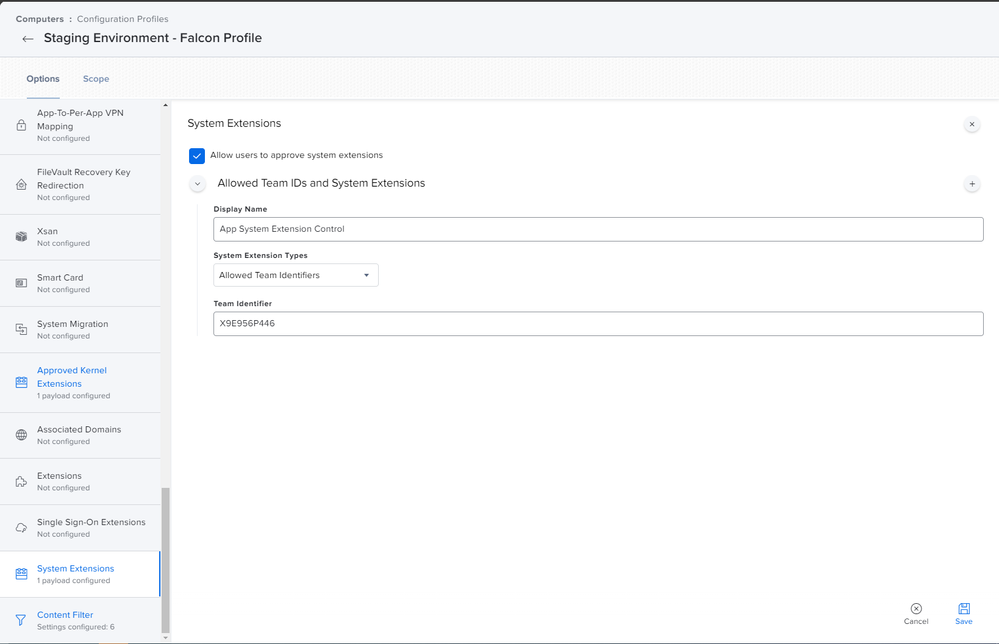Screen dimensions: 999x644
Task: Click the System Migration icon
Action: (x=21, y=329)
